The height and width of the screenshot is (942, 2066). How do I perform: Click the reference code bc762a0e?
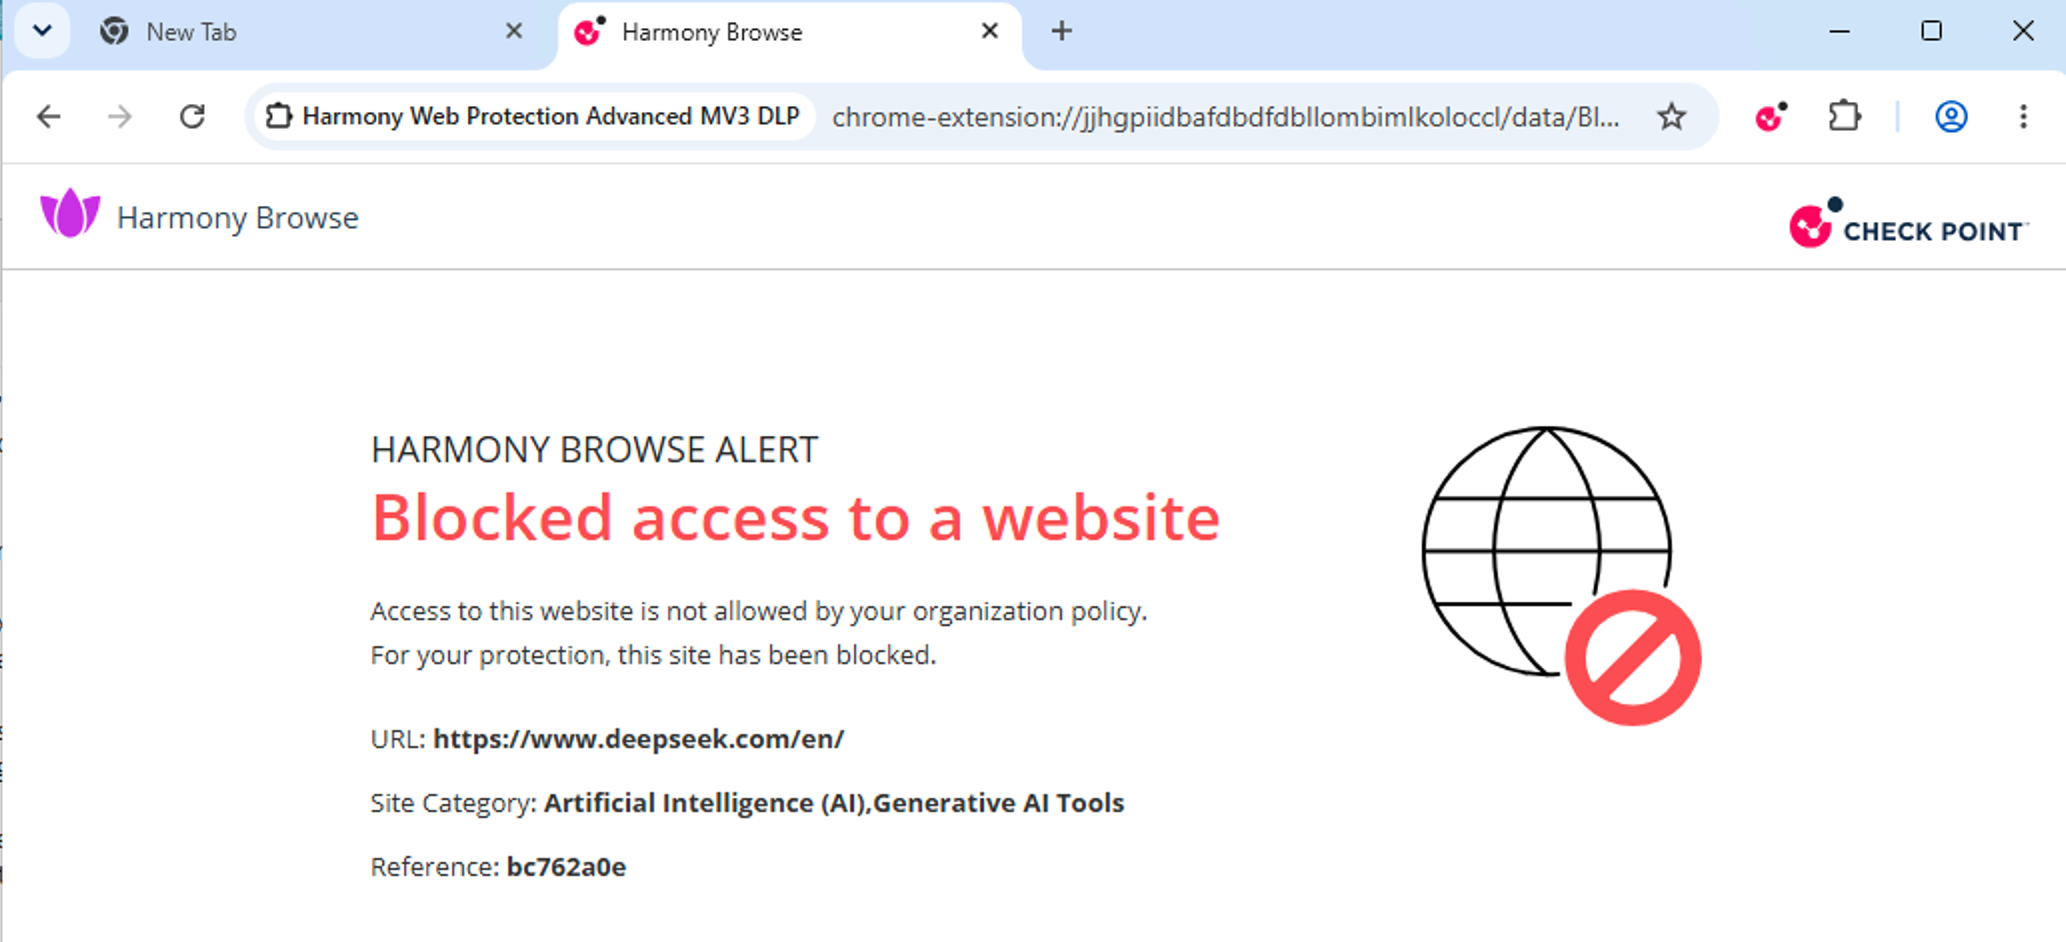pos(566,867)
